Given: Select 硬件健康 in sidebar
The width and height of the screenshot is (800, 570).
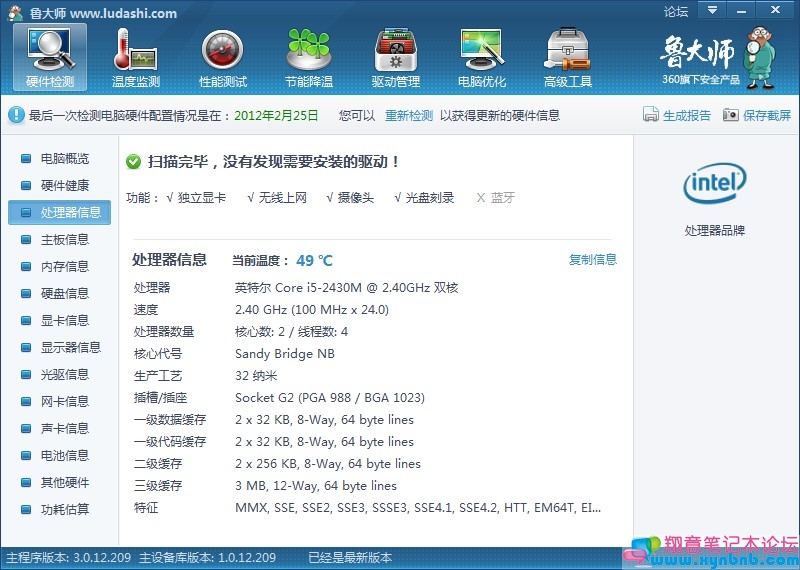Looking at the screenshot, I should pos(64,185).
